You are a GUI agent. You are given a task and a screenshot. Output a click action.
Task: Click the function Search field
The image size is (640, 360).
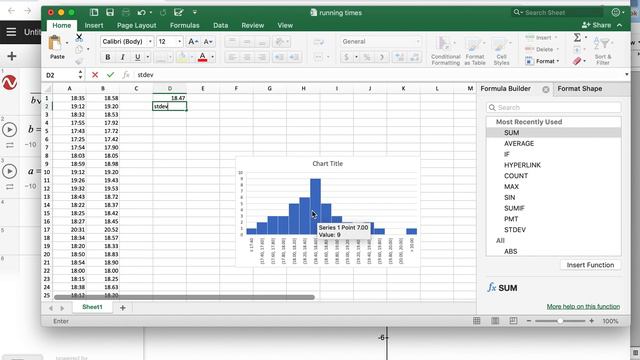[553, 107]
